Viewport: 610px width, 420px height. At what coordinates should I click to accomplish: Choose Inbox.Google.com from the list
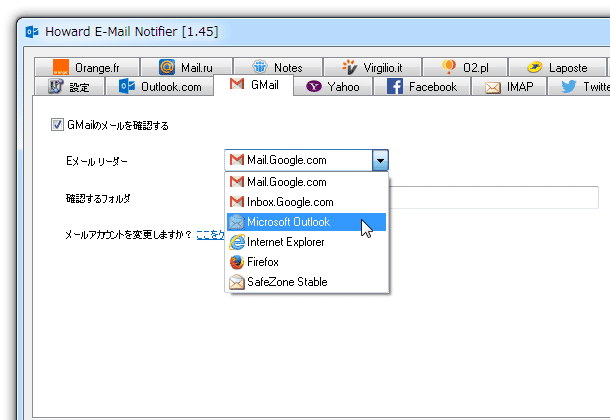(307, 202)
